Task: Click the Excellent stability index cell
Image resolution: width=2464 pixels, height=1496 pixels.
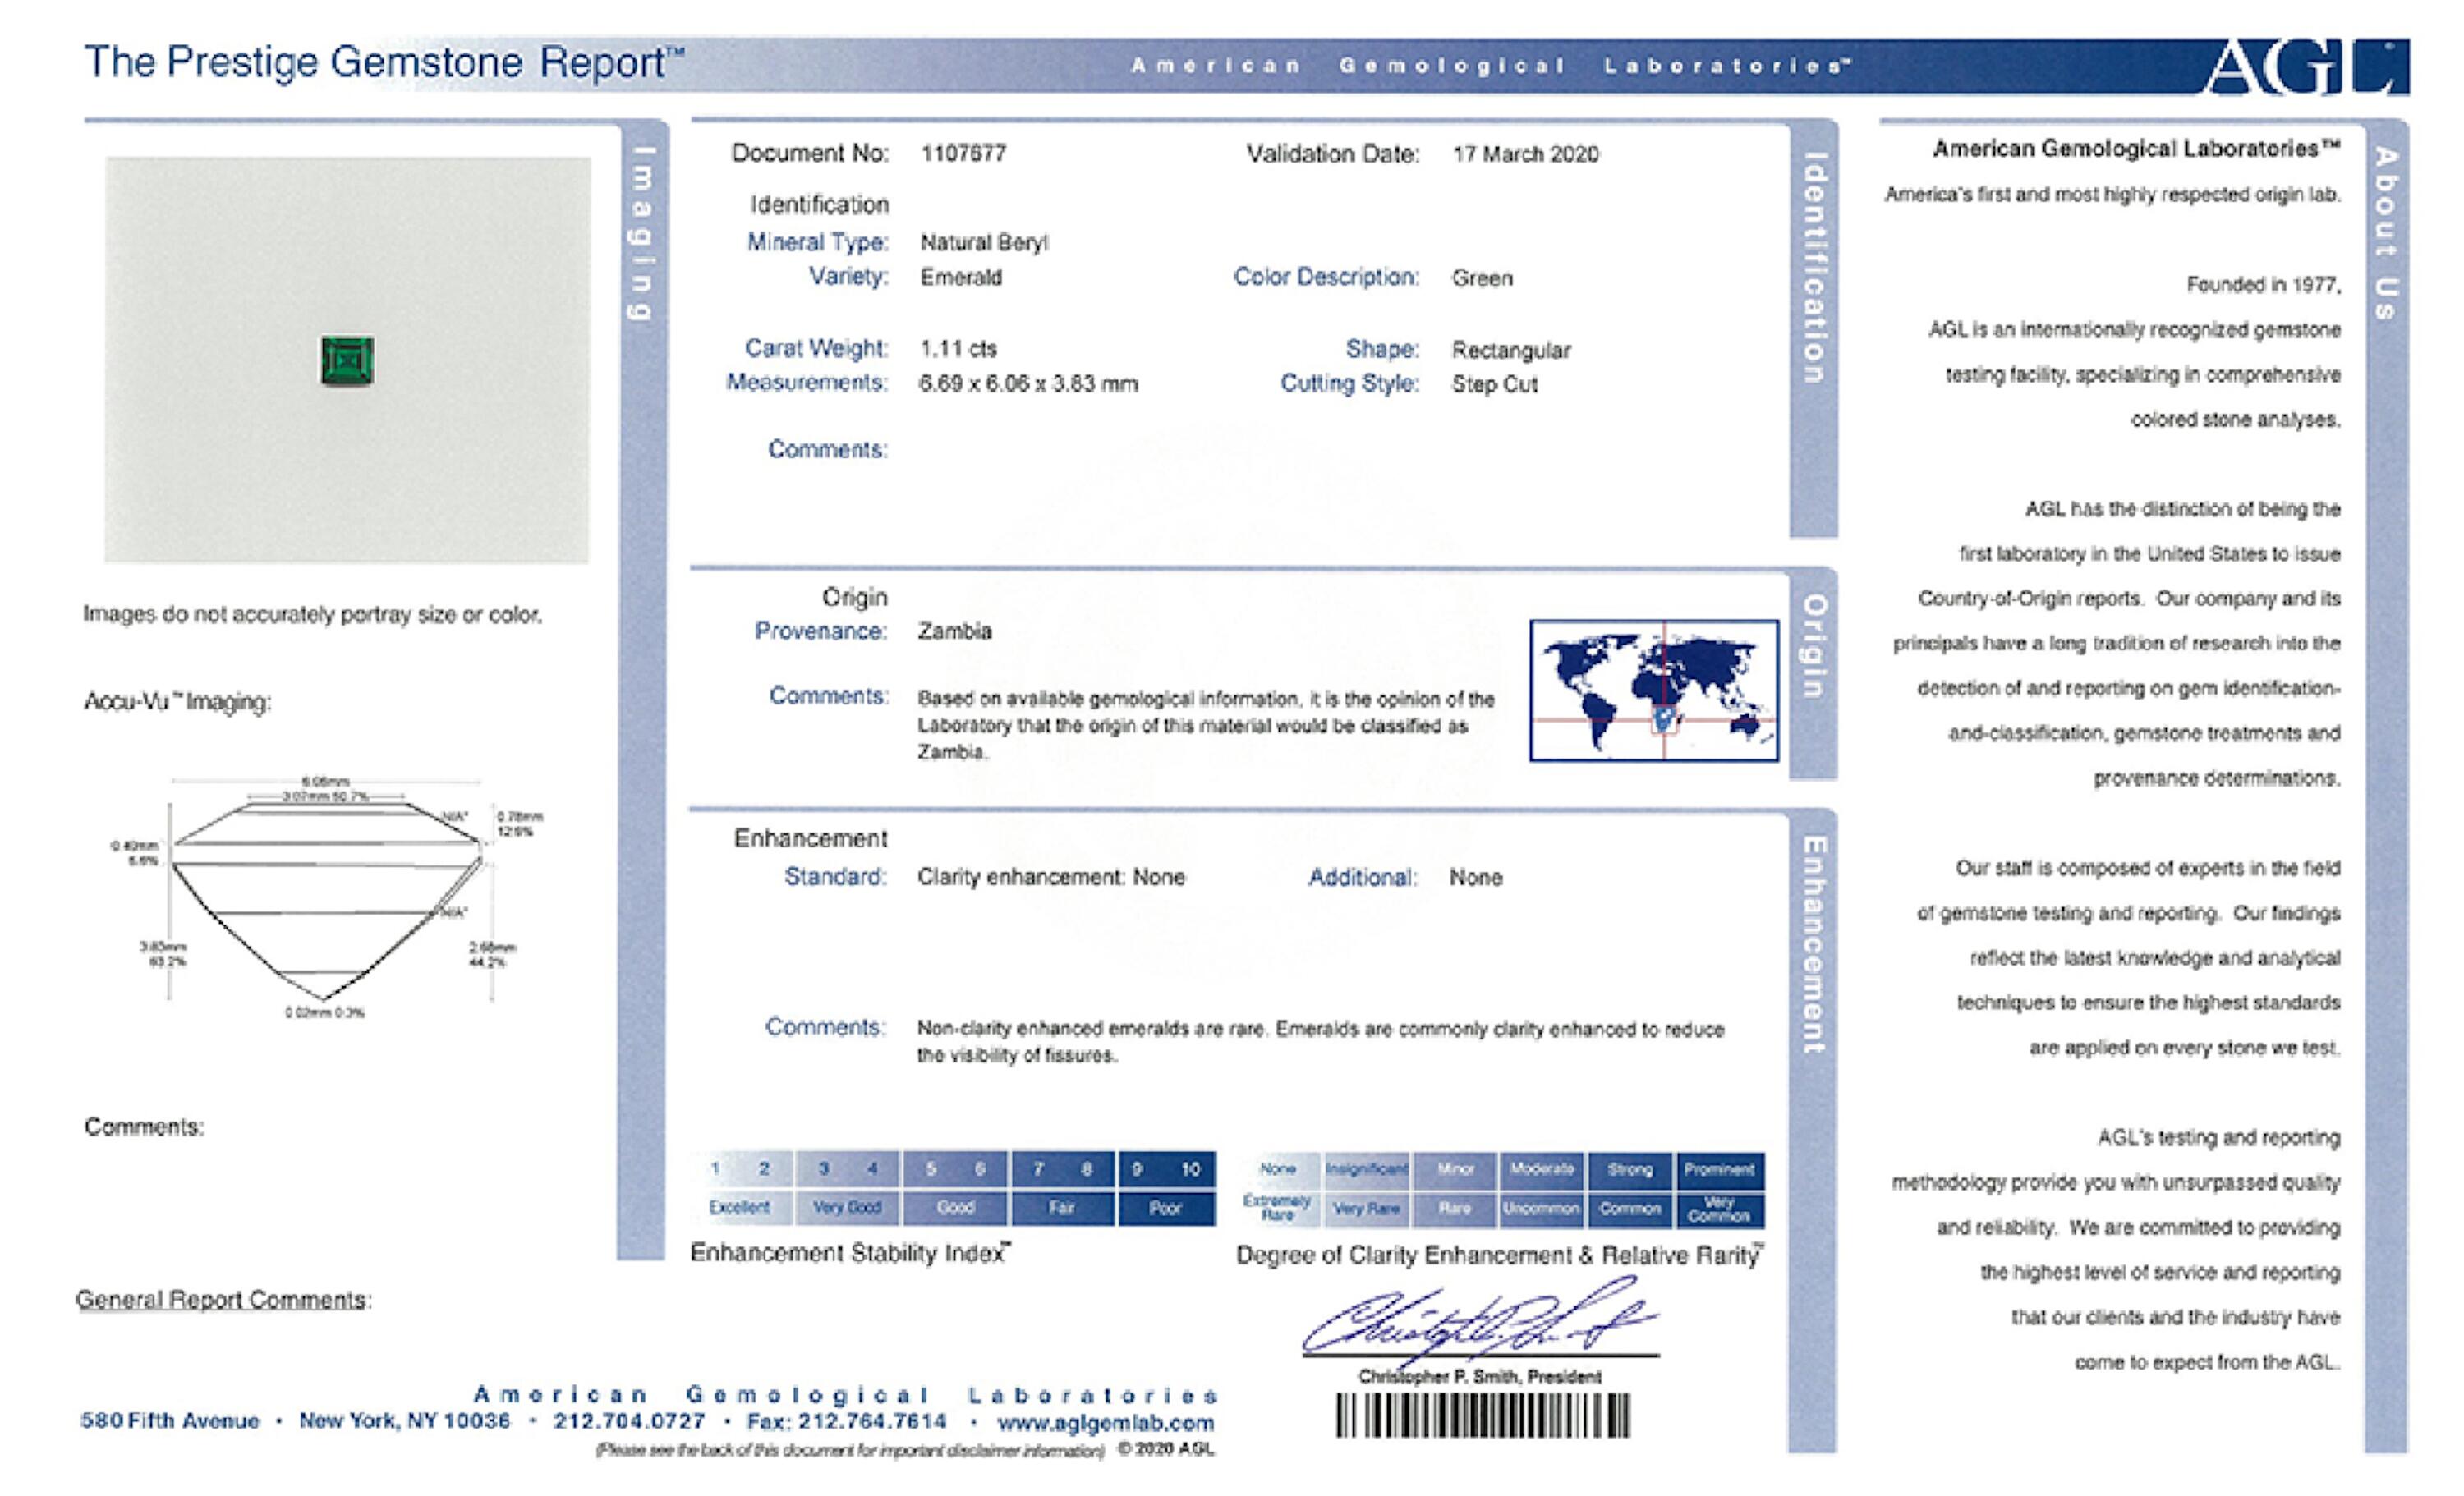Action: coord(740,1207)
